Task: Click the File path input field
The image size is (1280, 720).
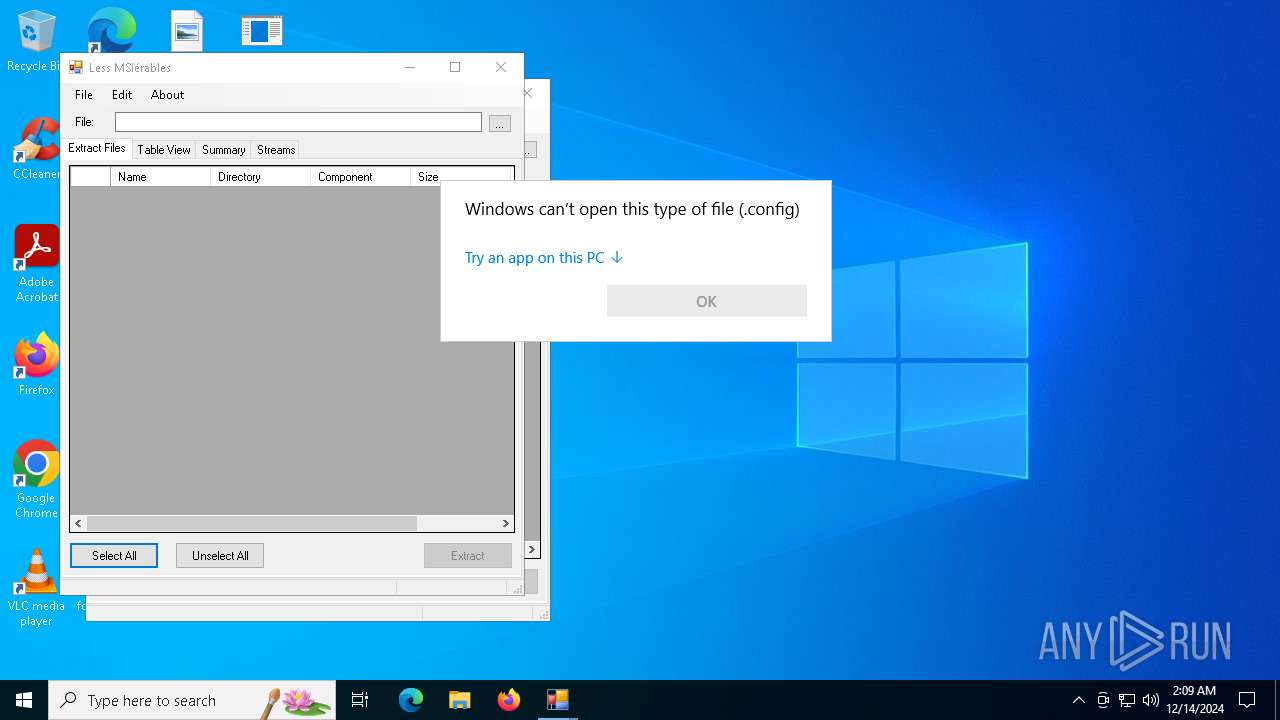Action: pos(298,122)
